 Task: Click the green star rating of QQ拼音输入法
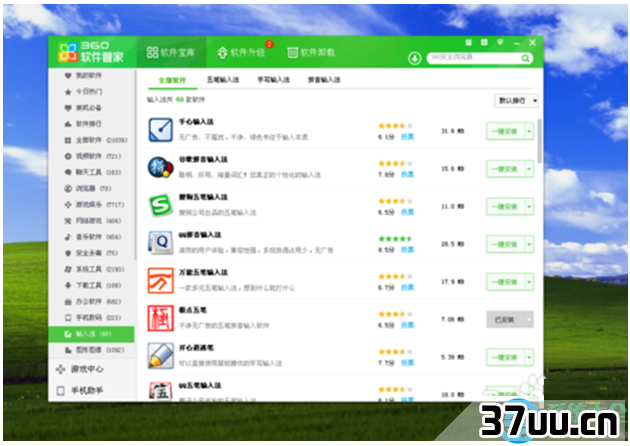coord(395,239)
